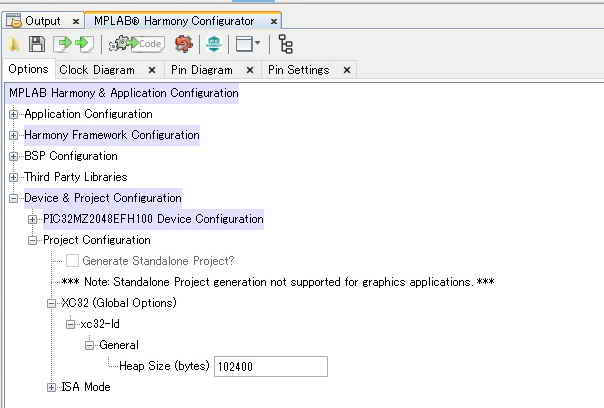This screenshot has width=604, height=408.
Task: Click the Output tab icon
Action: 13,21
